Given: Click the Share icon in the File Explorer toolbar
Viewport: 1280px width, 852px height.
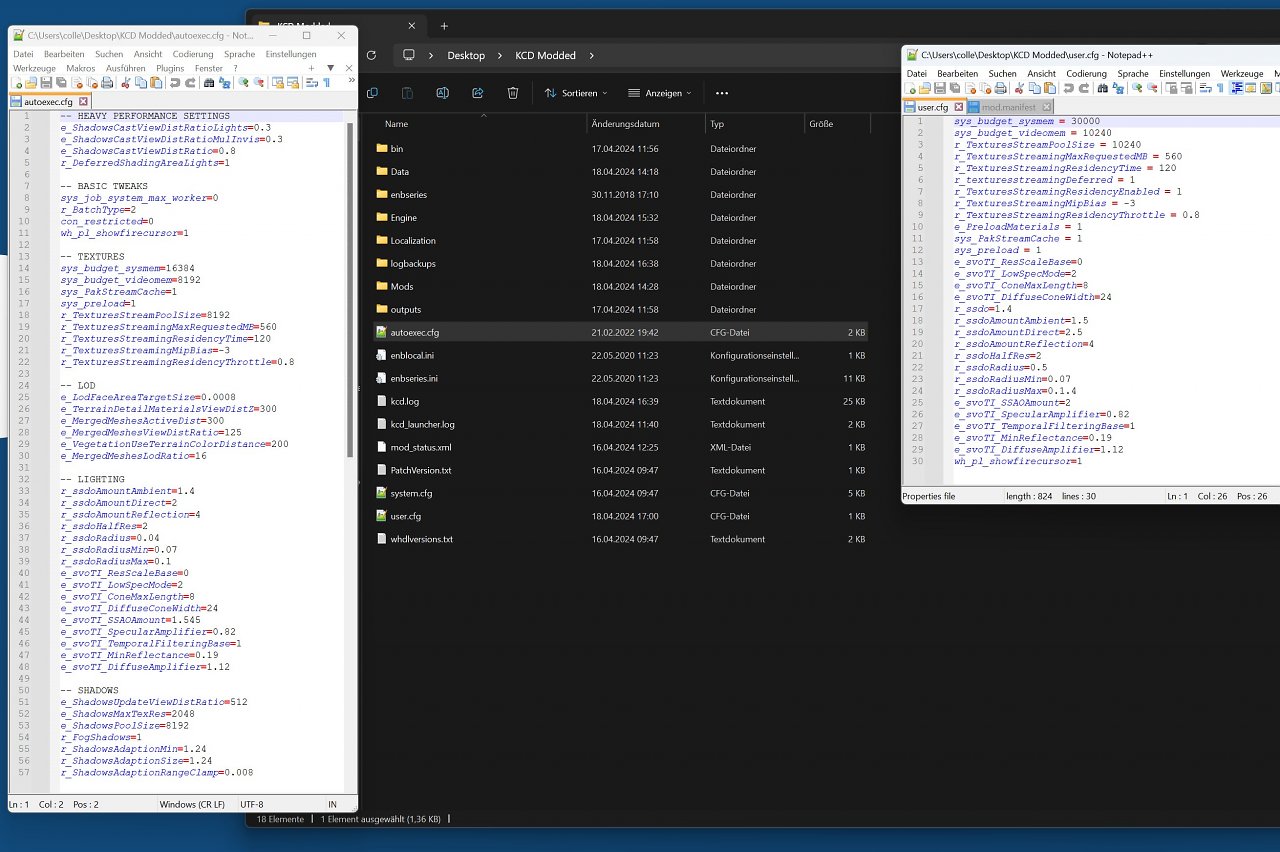Looking at the screenshot, I should [x=477, y=93].
